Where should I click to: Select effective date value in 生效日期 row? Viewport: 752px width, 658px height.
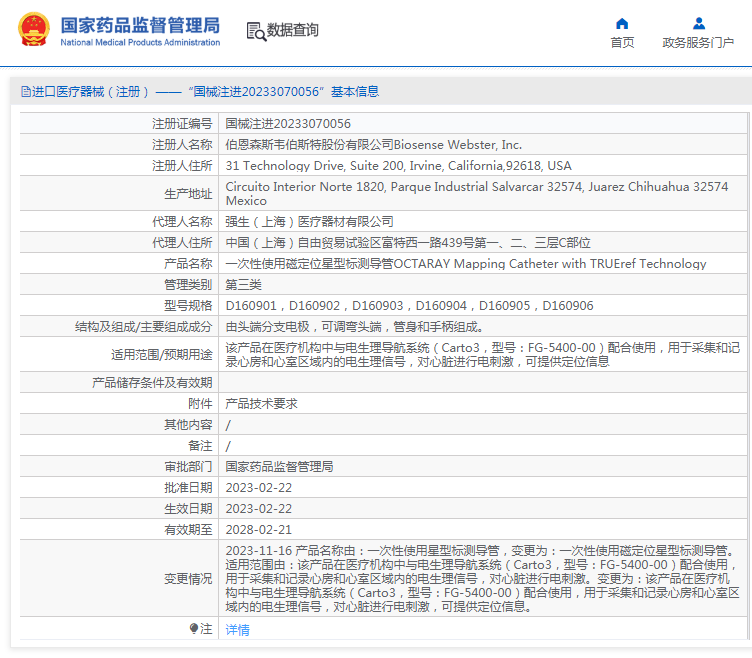[258, 509]
